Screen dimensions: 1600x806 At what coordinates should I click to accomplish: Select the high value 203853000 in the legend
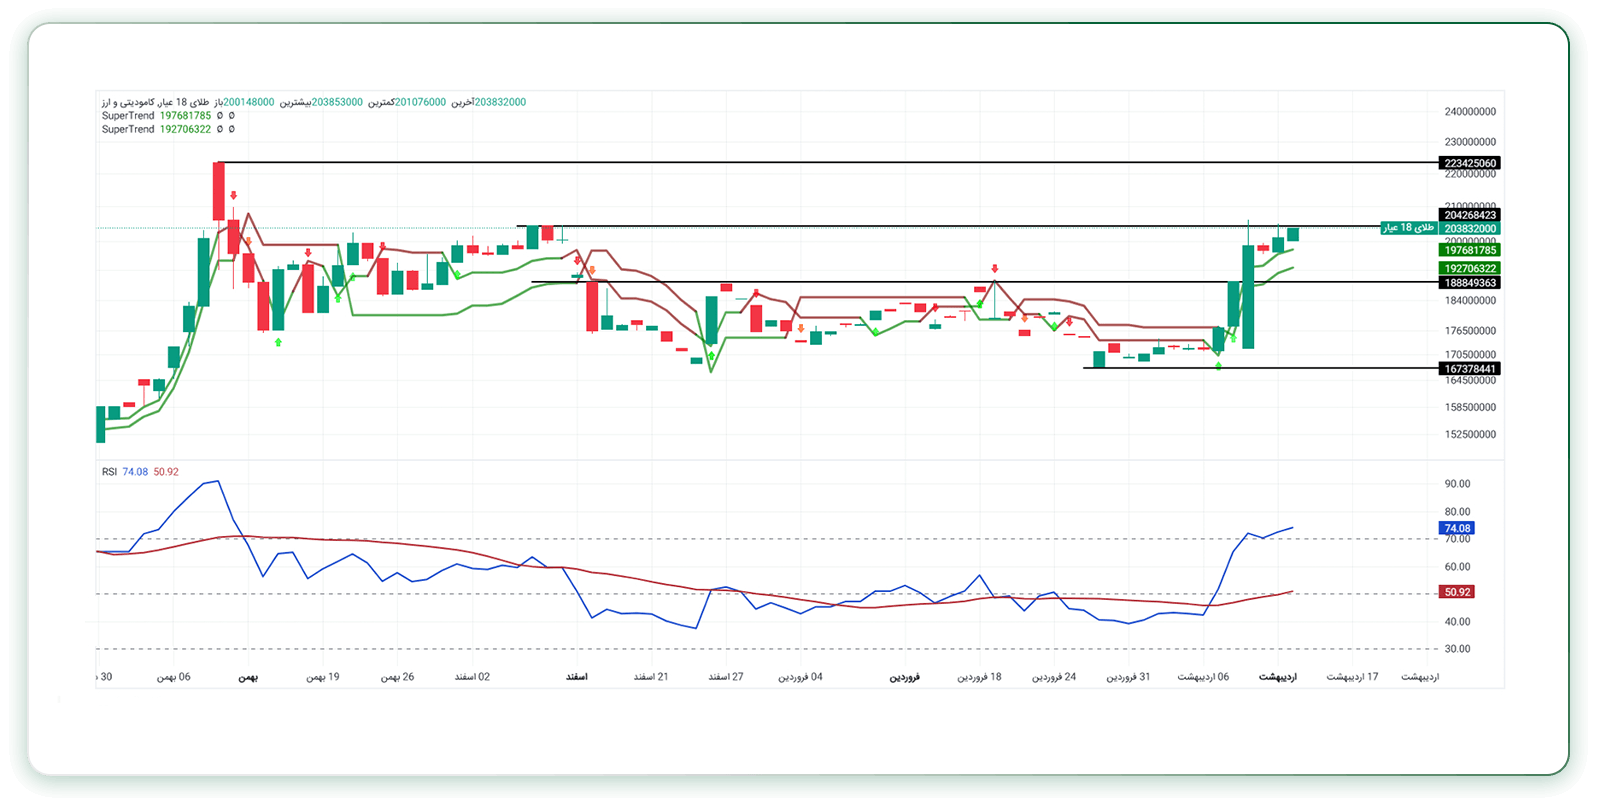pos(337,102)
